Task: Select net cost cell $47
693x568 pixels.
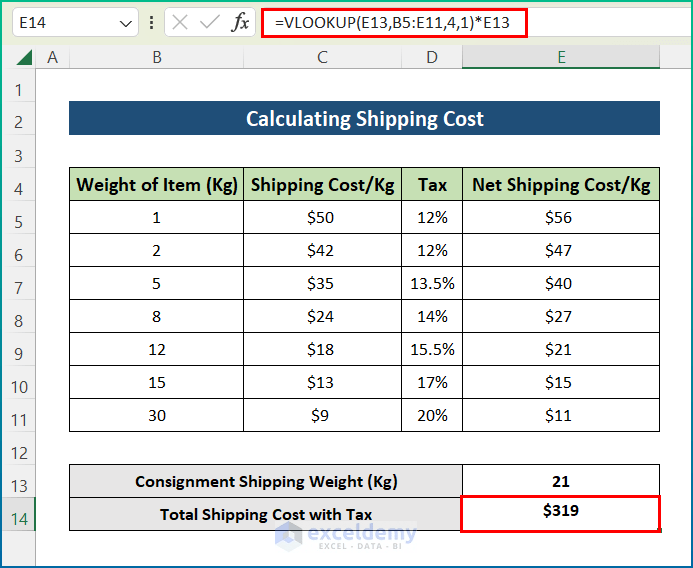Action: pos(561,250)
